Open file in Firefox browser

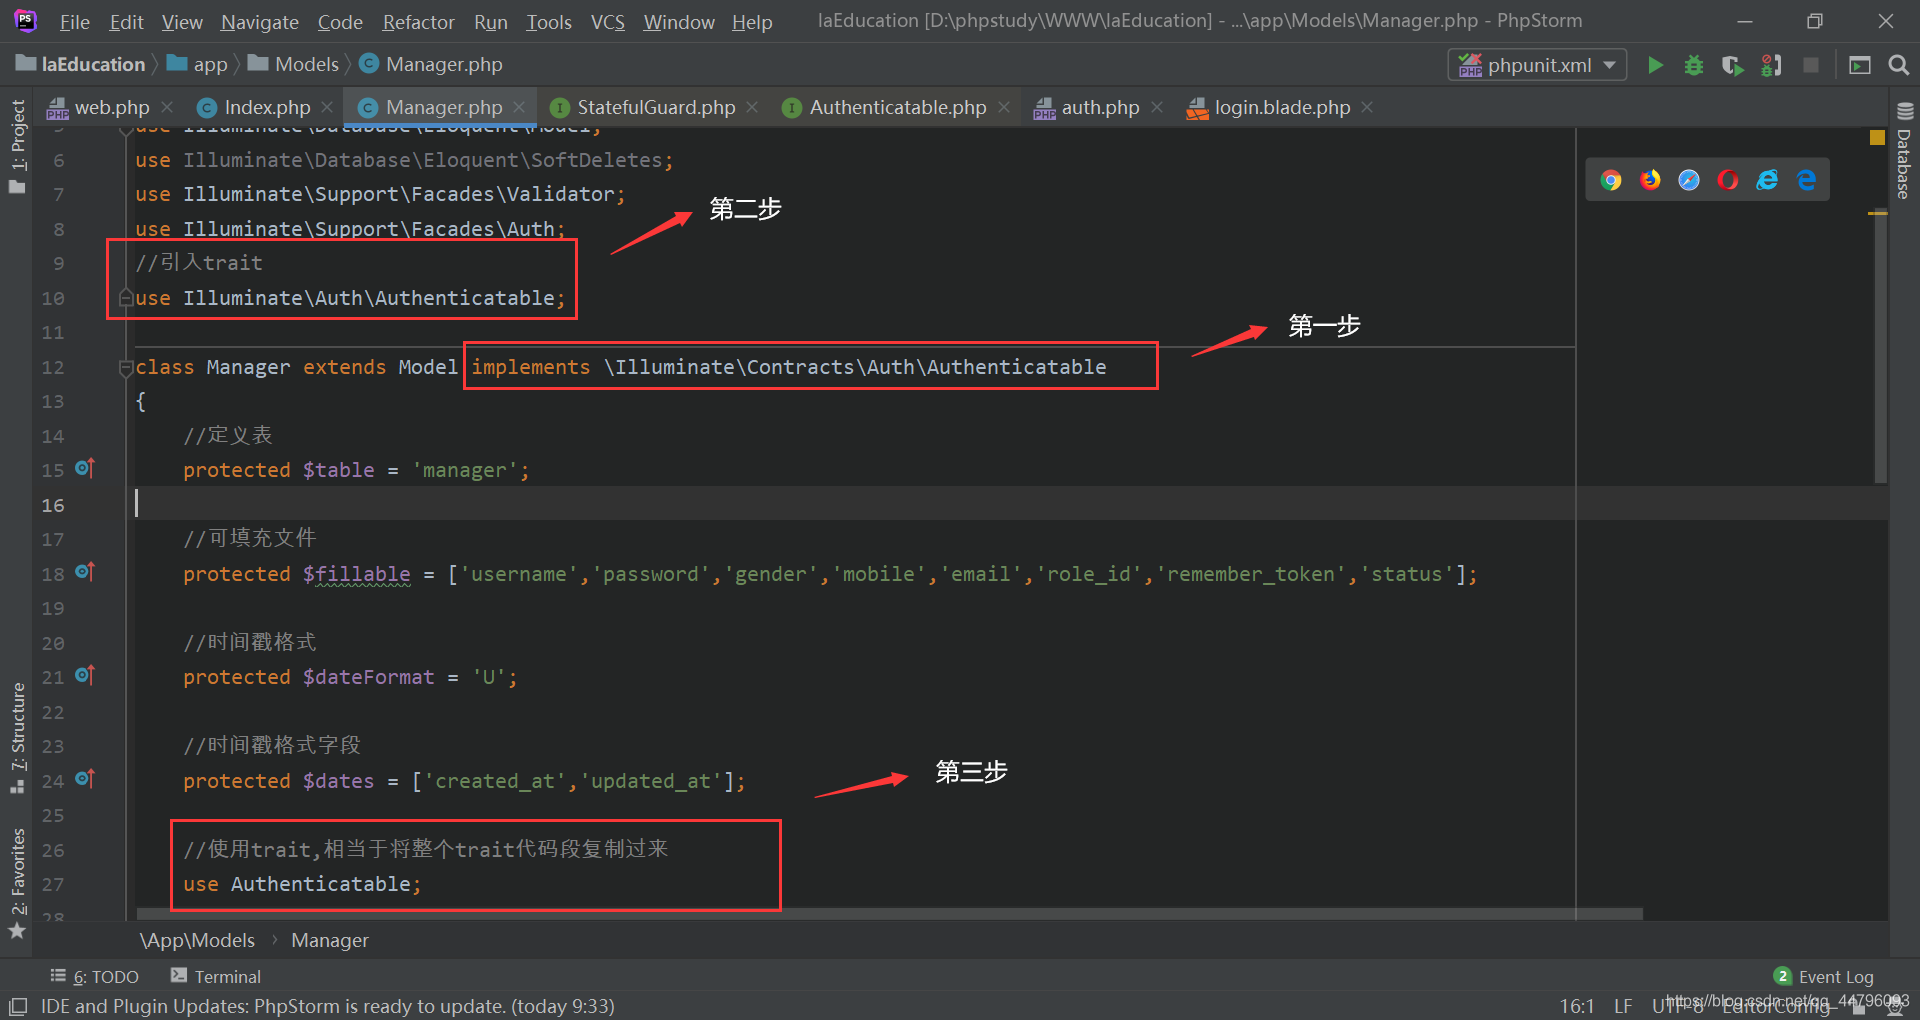point(1650,179)
